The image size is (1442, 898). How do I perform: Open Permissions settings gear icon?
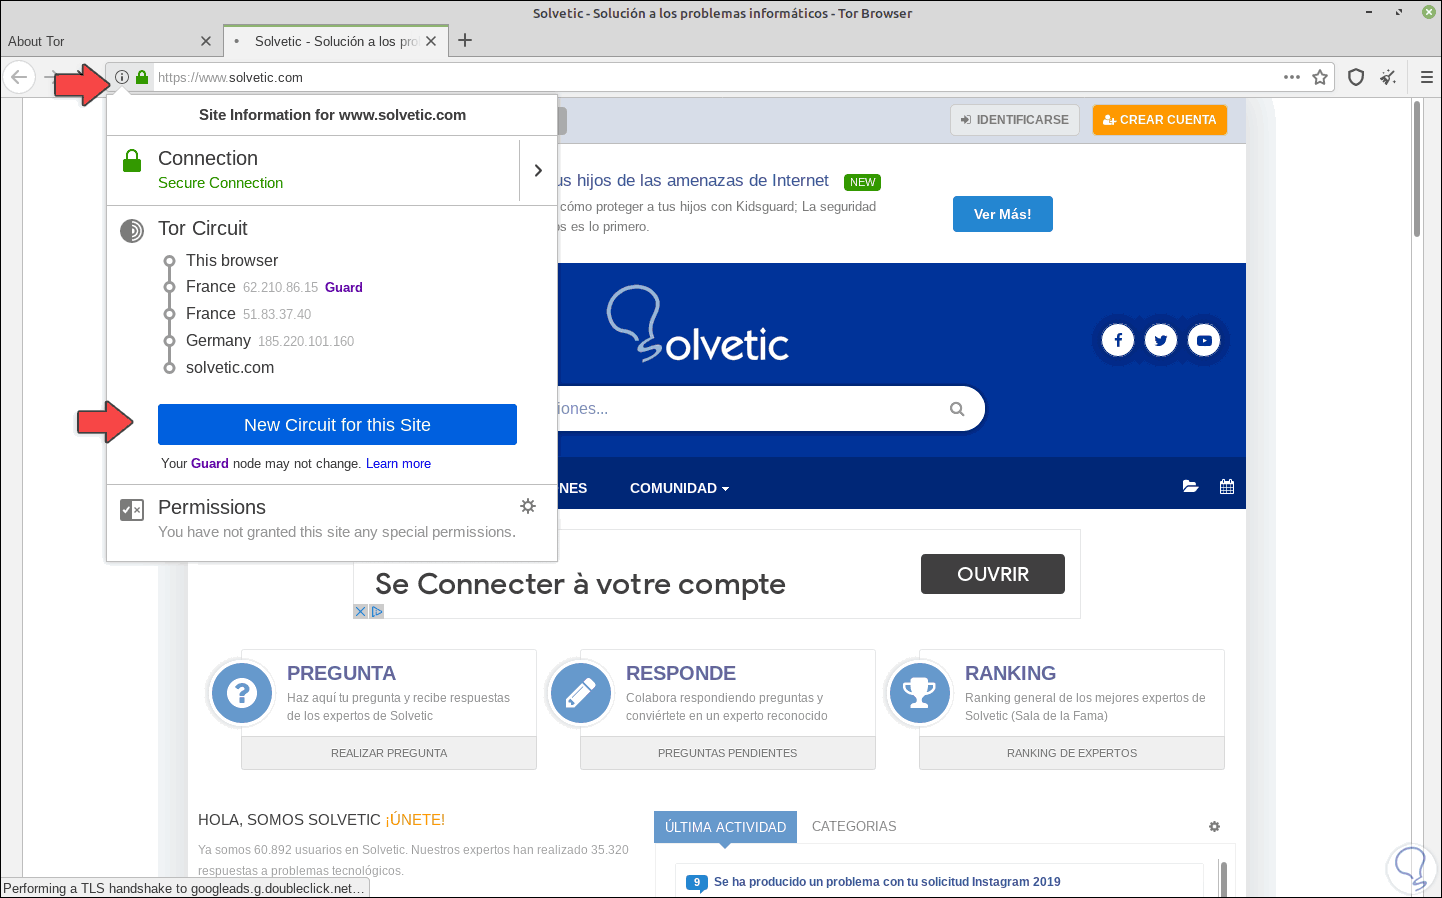(x=528, y=506)
